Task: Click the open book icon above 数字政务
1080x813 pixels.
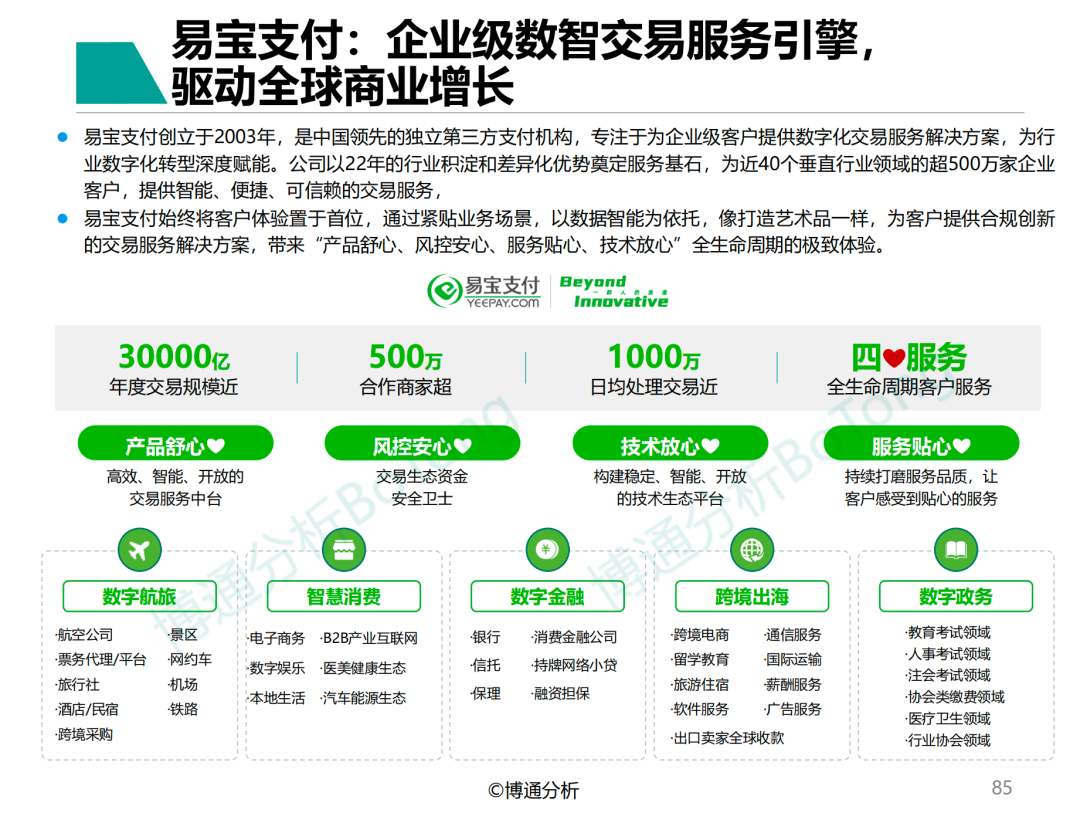Action: tap(955, 550)
